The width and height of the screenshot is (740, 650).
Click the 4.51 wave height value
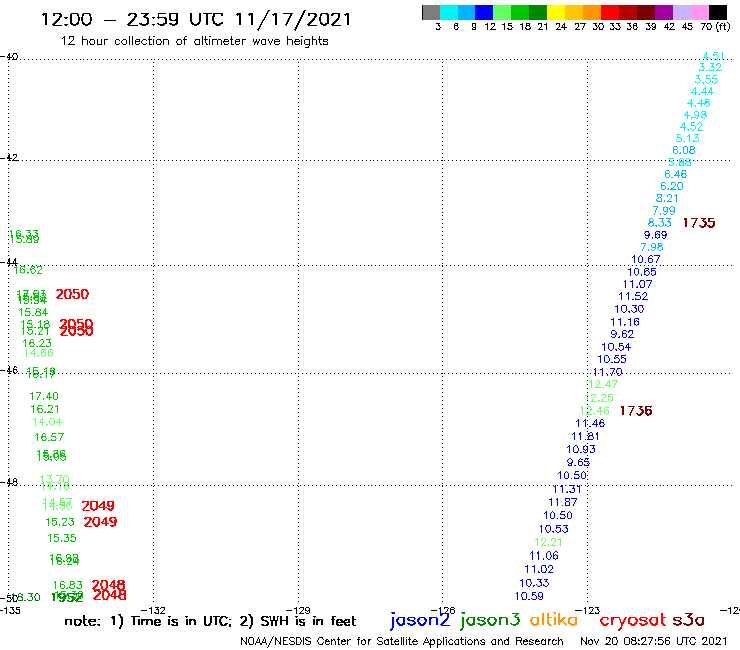713,56
